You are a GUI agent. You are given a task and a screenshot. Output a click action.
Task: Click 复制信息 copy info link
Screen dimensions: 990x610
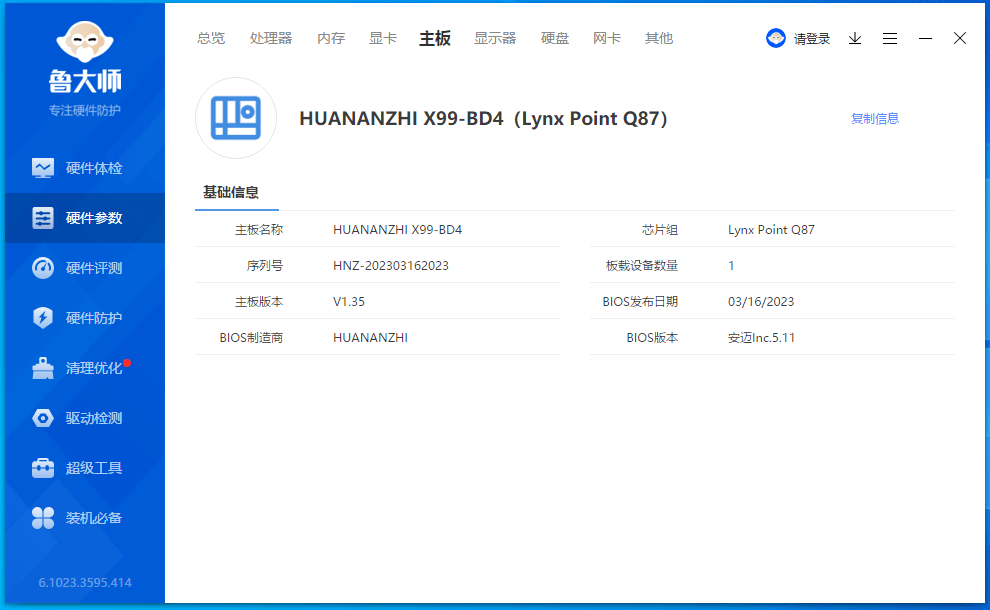874,119
